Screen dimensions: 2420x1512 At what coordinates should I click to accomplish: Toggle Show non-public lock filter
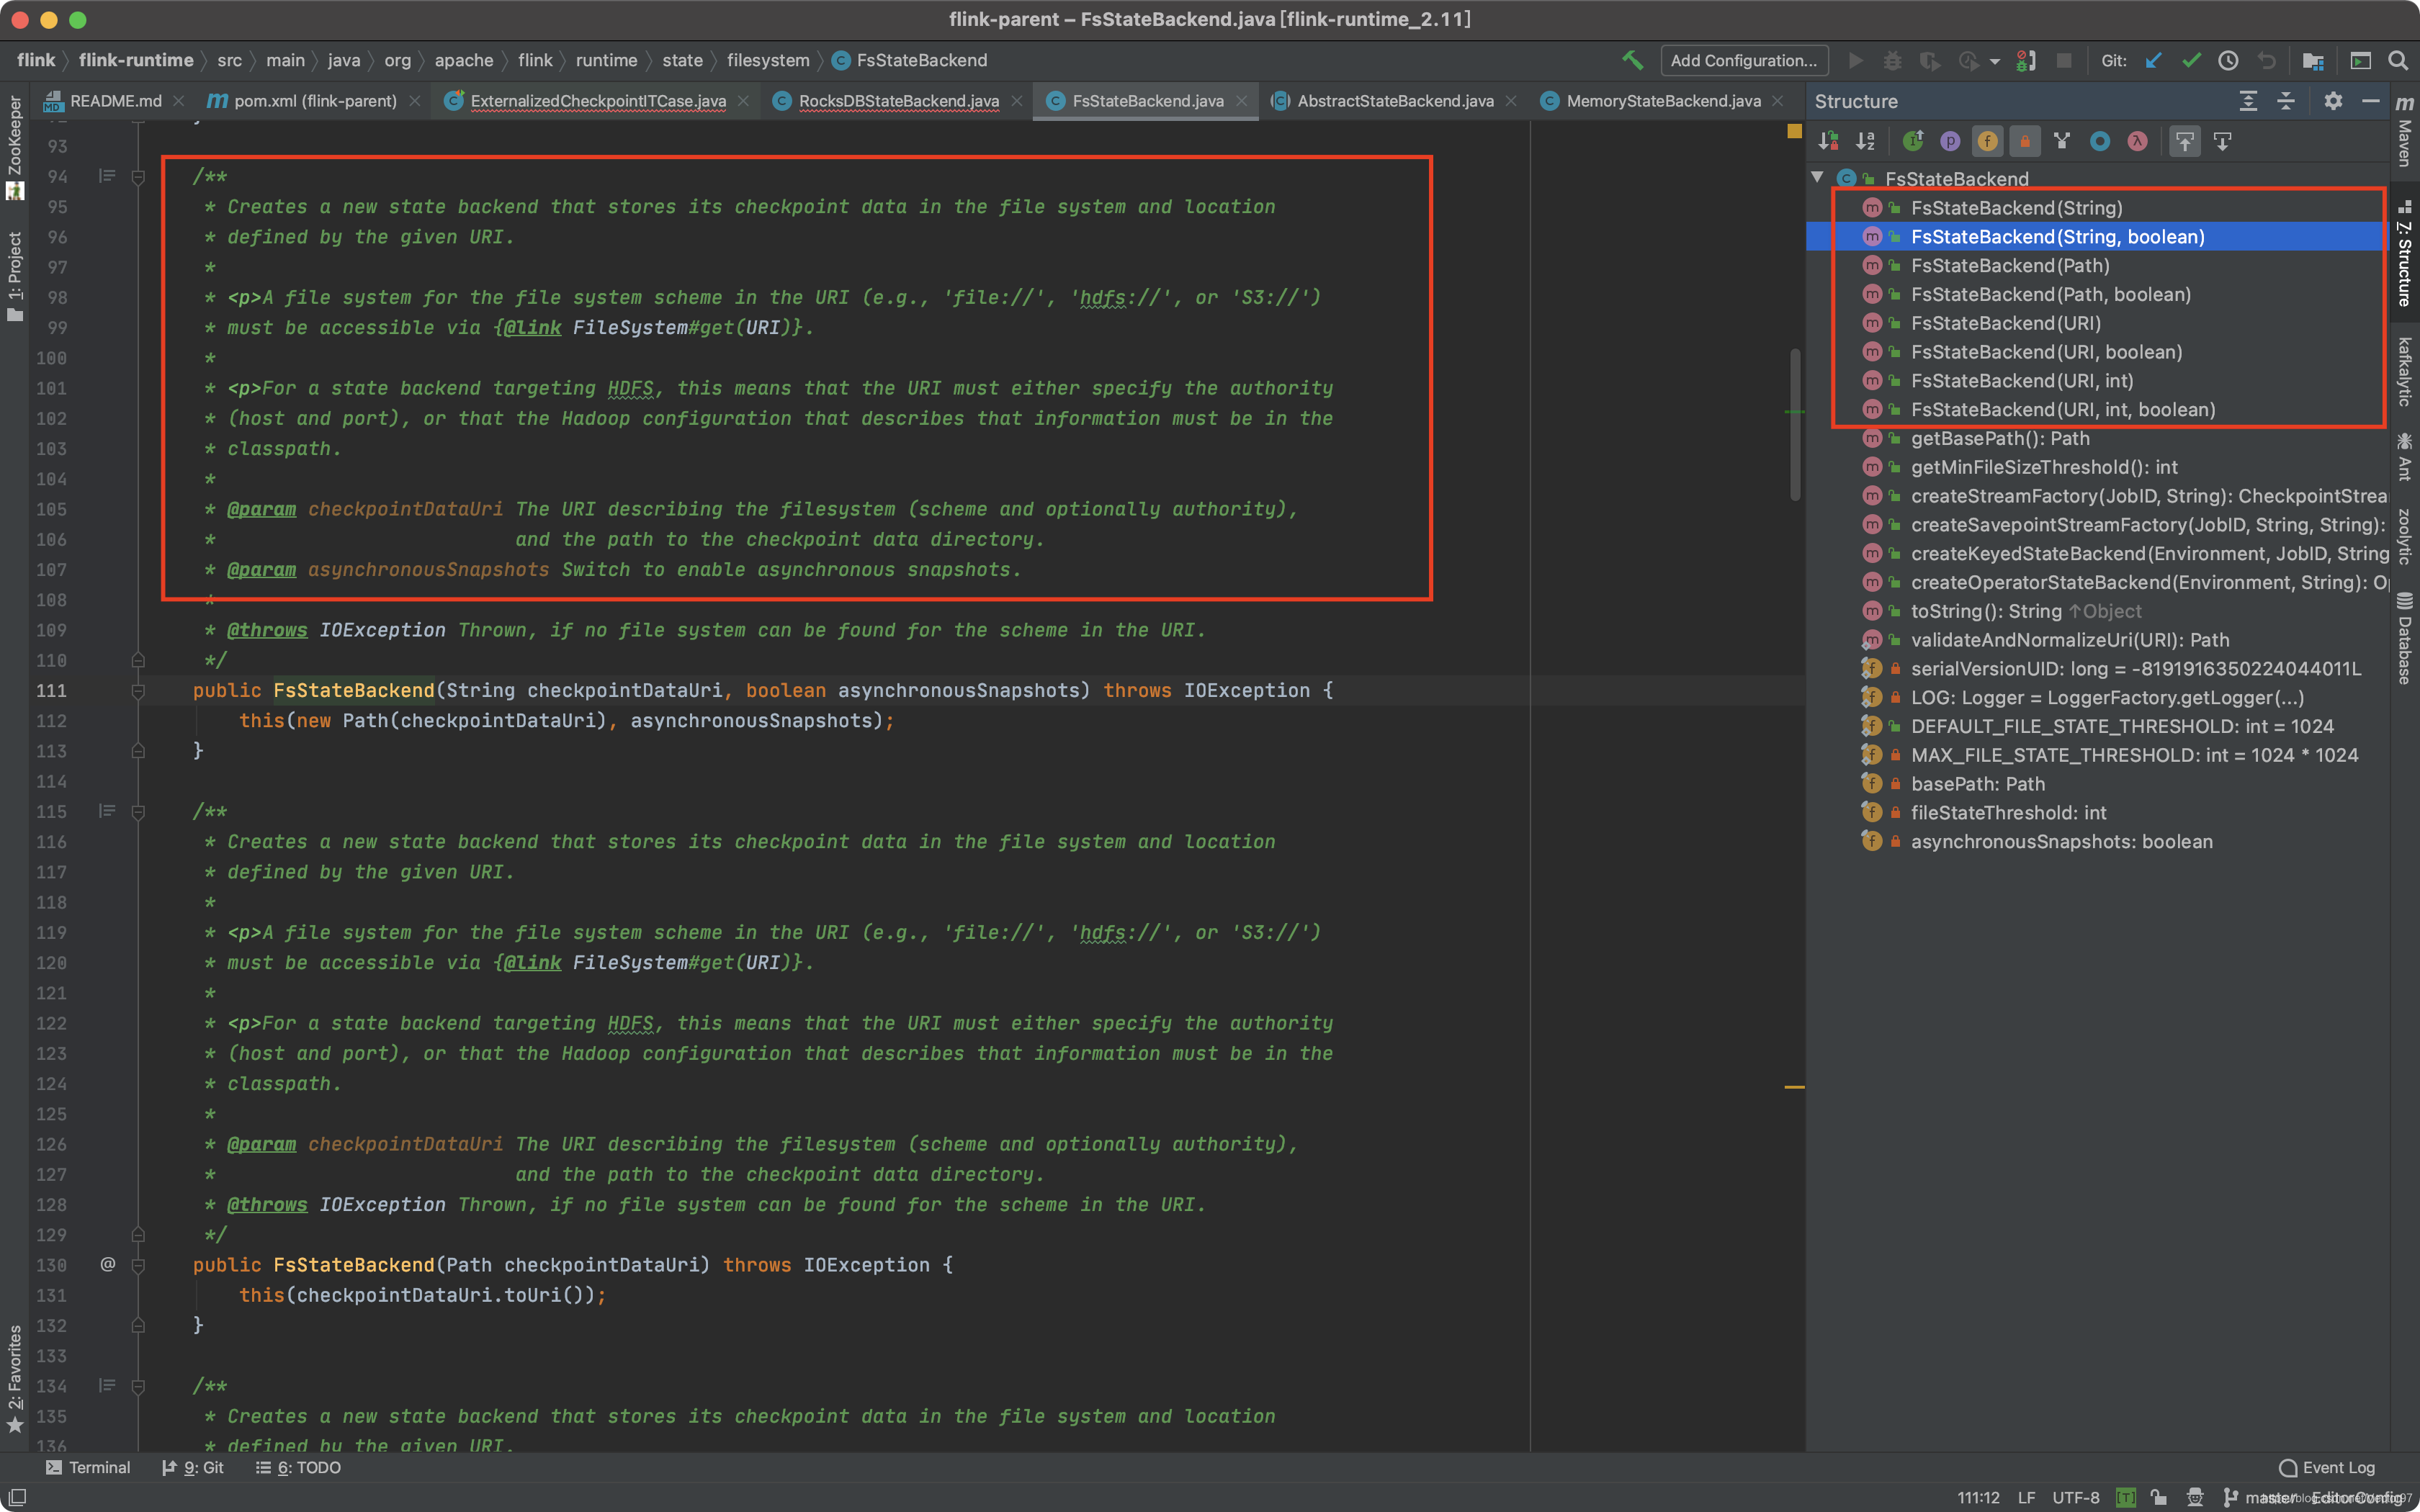pyautogui.click(x=2025, y=141)
